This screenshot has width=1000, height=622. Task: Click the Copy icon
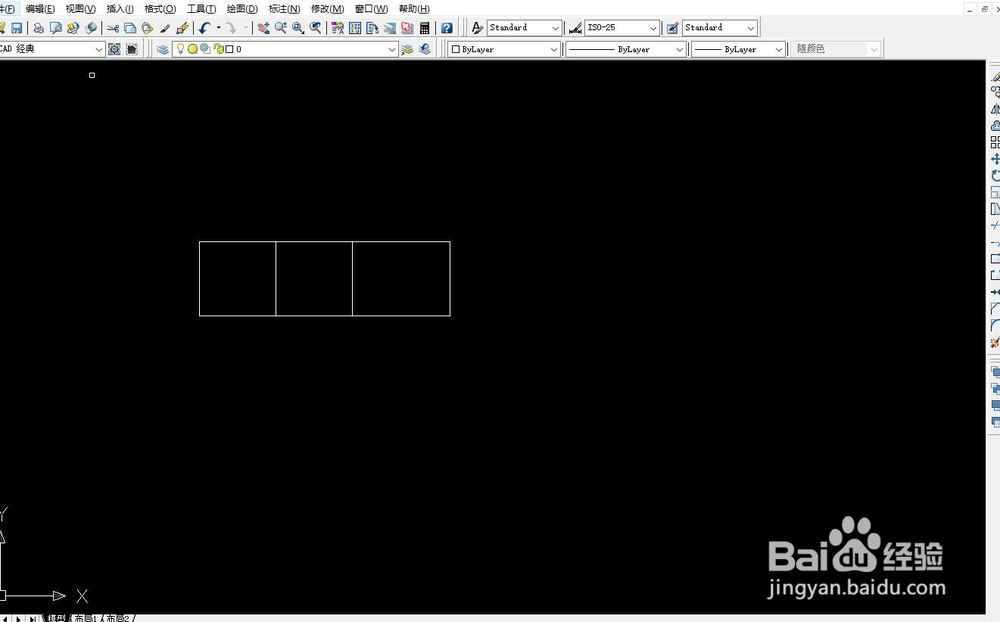[130, 28]
